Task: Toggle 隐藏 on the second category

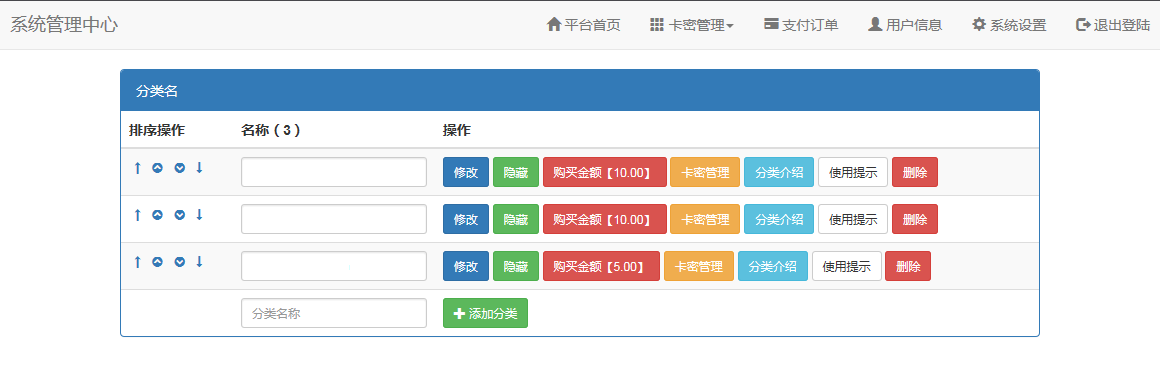Action: point(516,219)
